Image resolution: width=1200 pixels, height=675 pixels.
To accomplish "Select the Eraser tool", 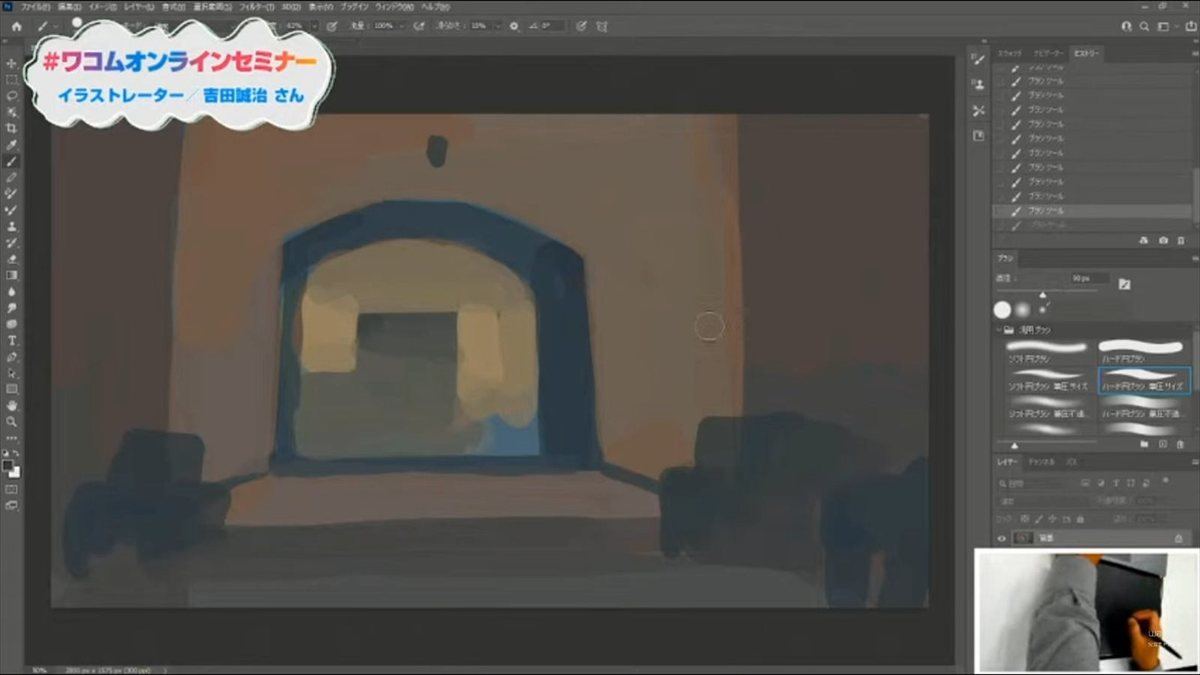I will pos(12,259).
